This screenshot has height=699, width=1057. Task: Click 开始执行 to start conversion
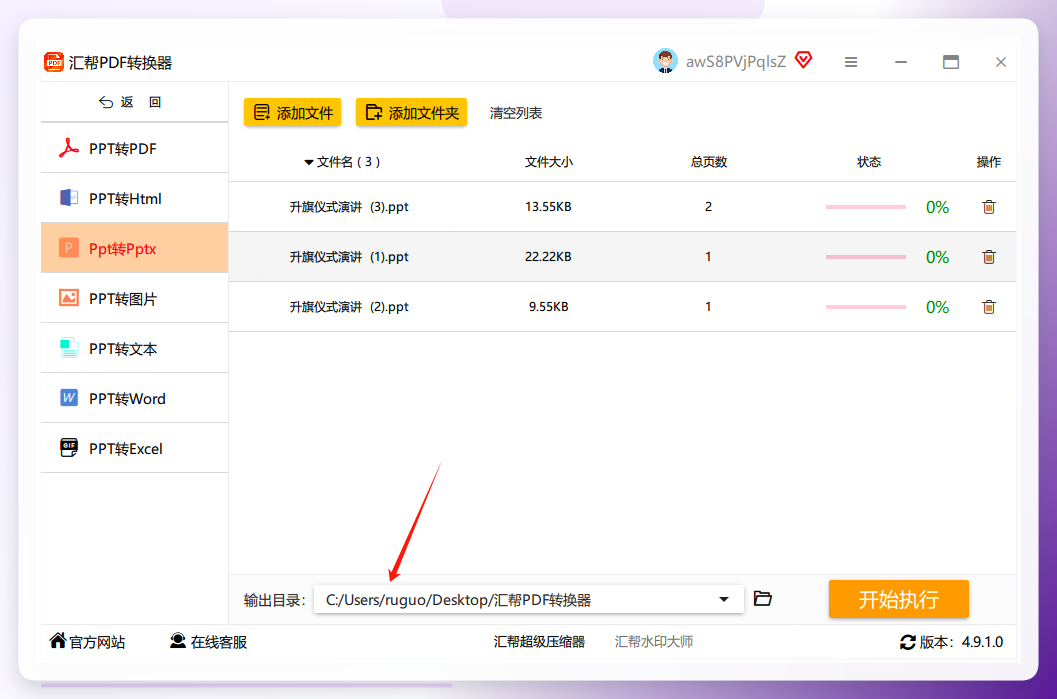[899, 599]
